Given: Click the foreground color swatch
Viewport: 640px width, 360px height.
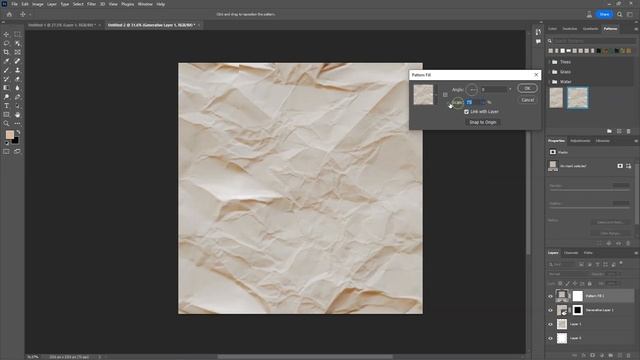Looking at the screenshot, I should tap(9, 134).
